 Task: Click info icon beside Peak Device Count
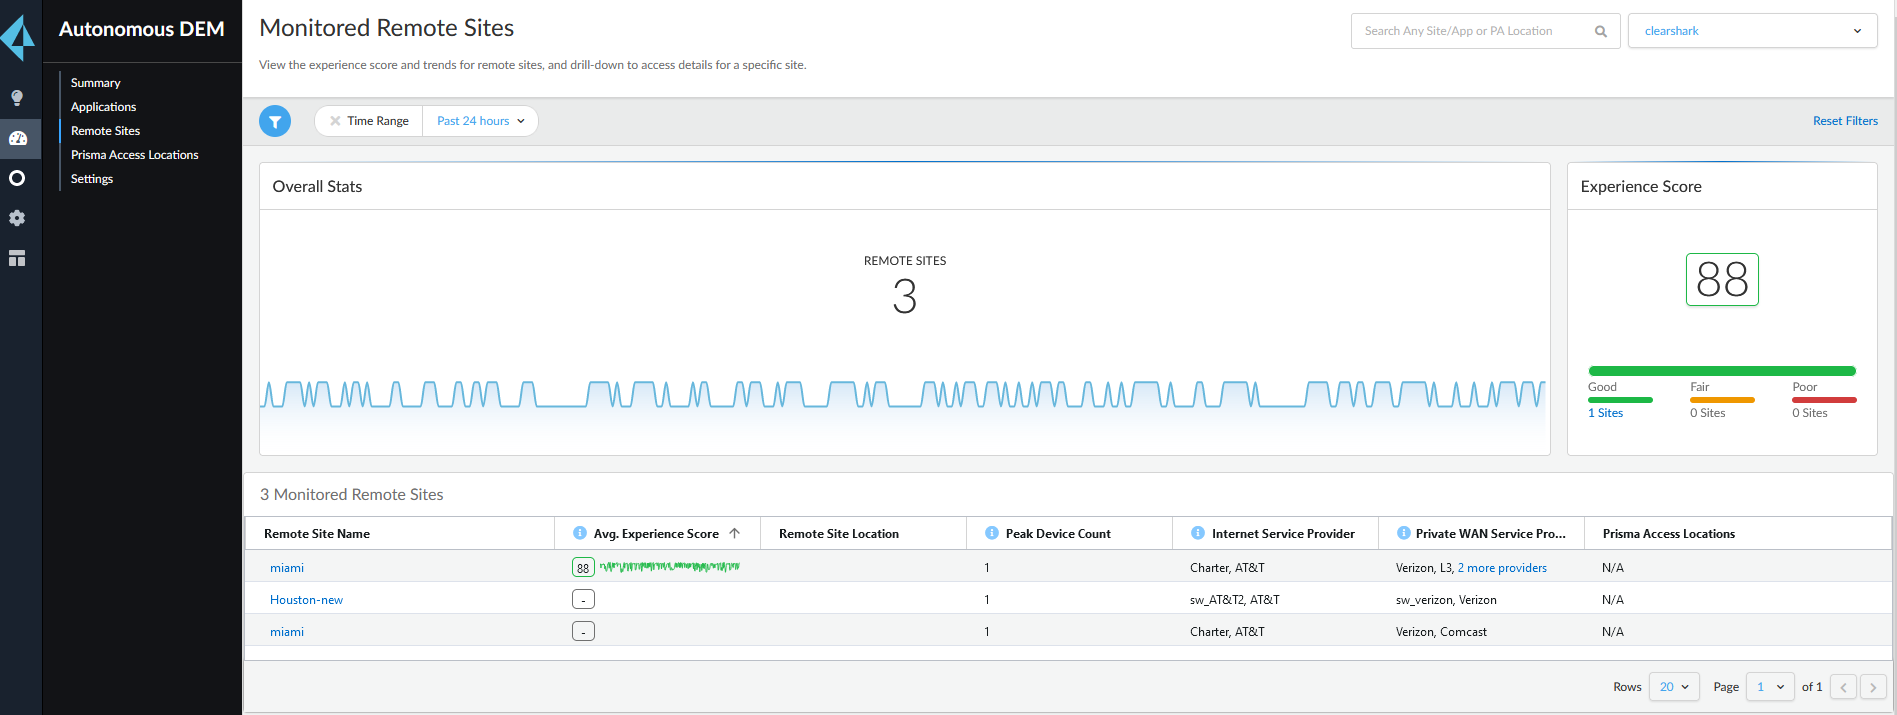click(992, 533)
